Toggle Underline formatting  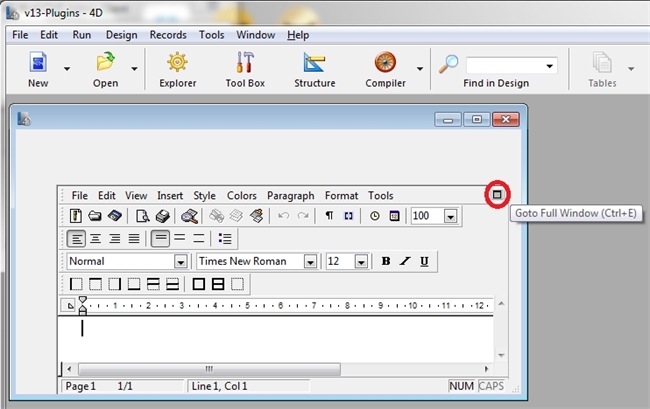pyautogui.click(x=424, y=261)
